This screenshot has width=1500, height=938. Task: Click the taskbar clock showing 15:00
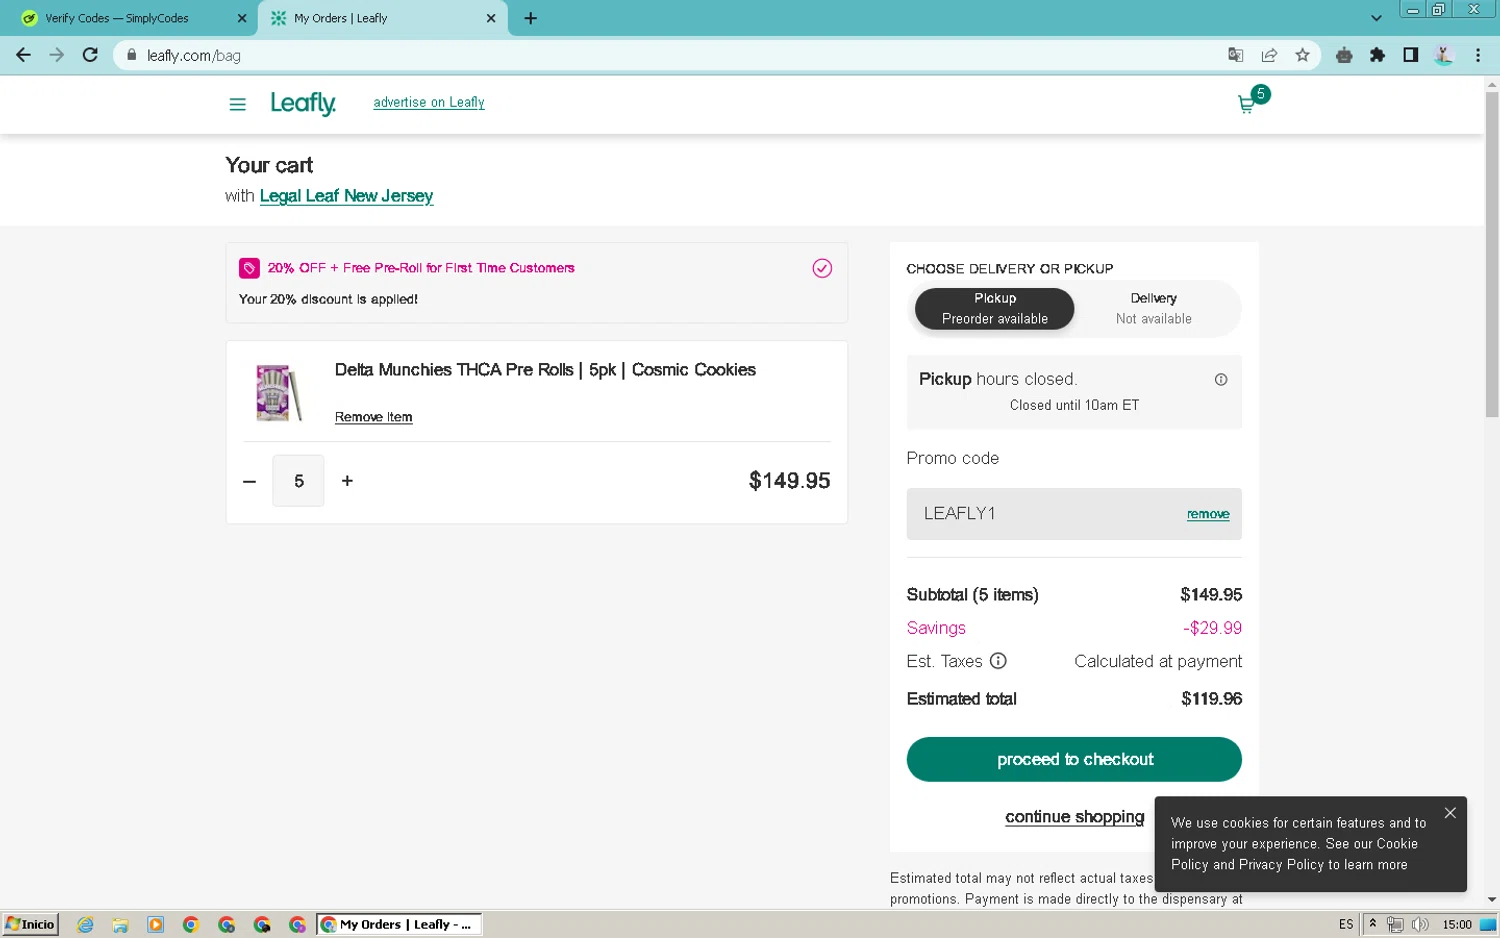pyautogui.click(x=1457, y=924)
